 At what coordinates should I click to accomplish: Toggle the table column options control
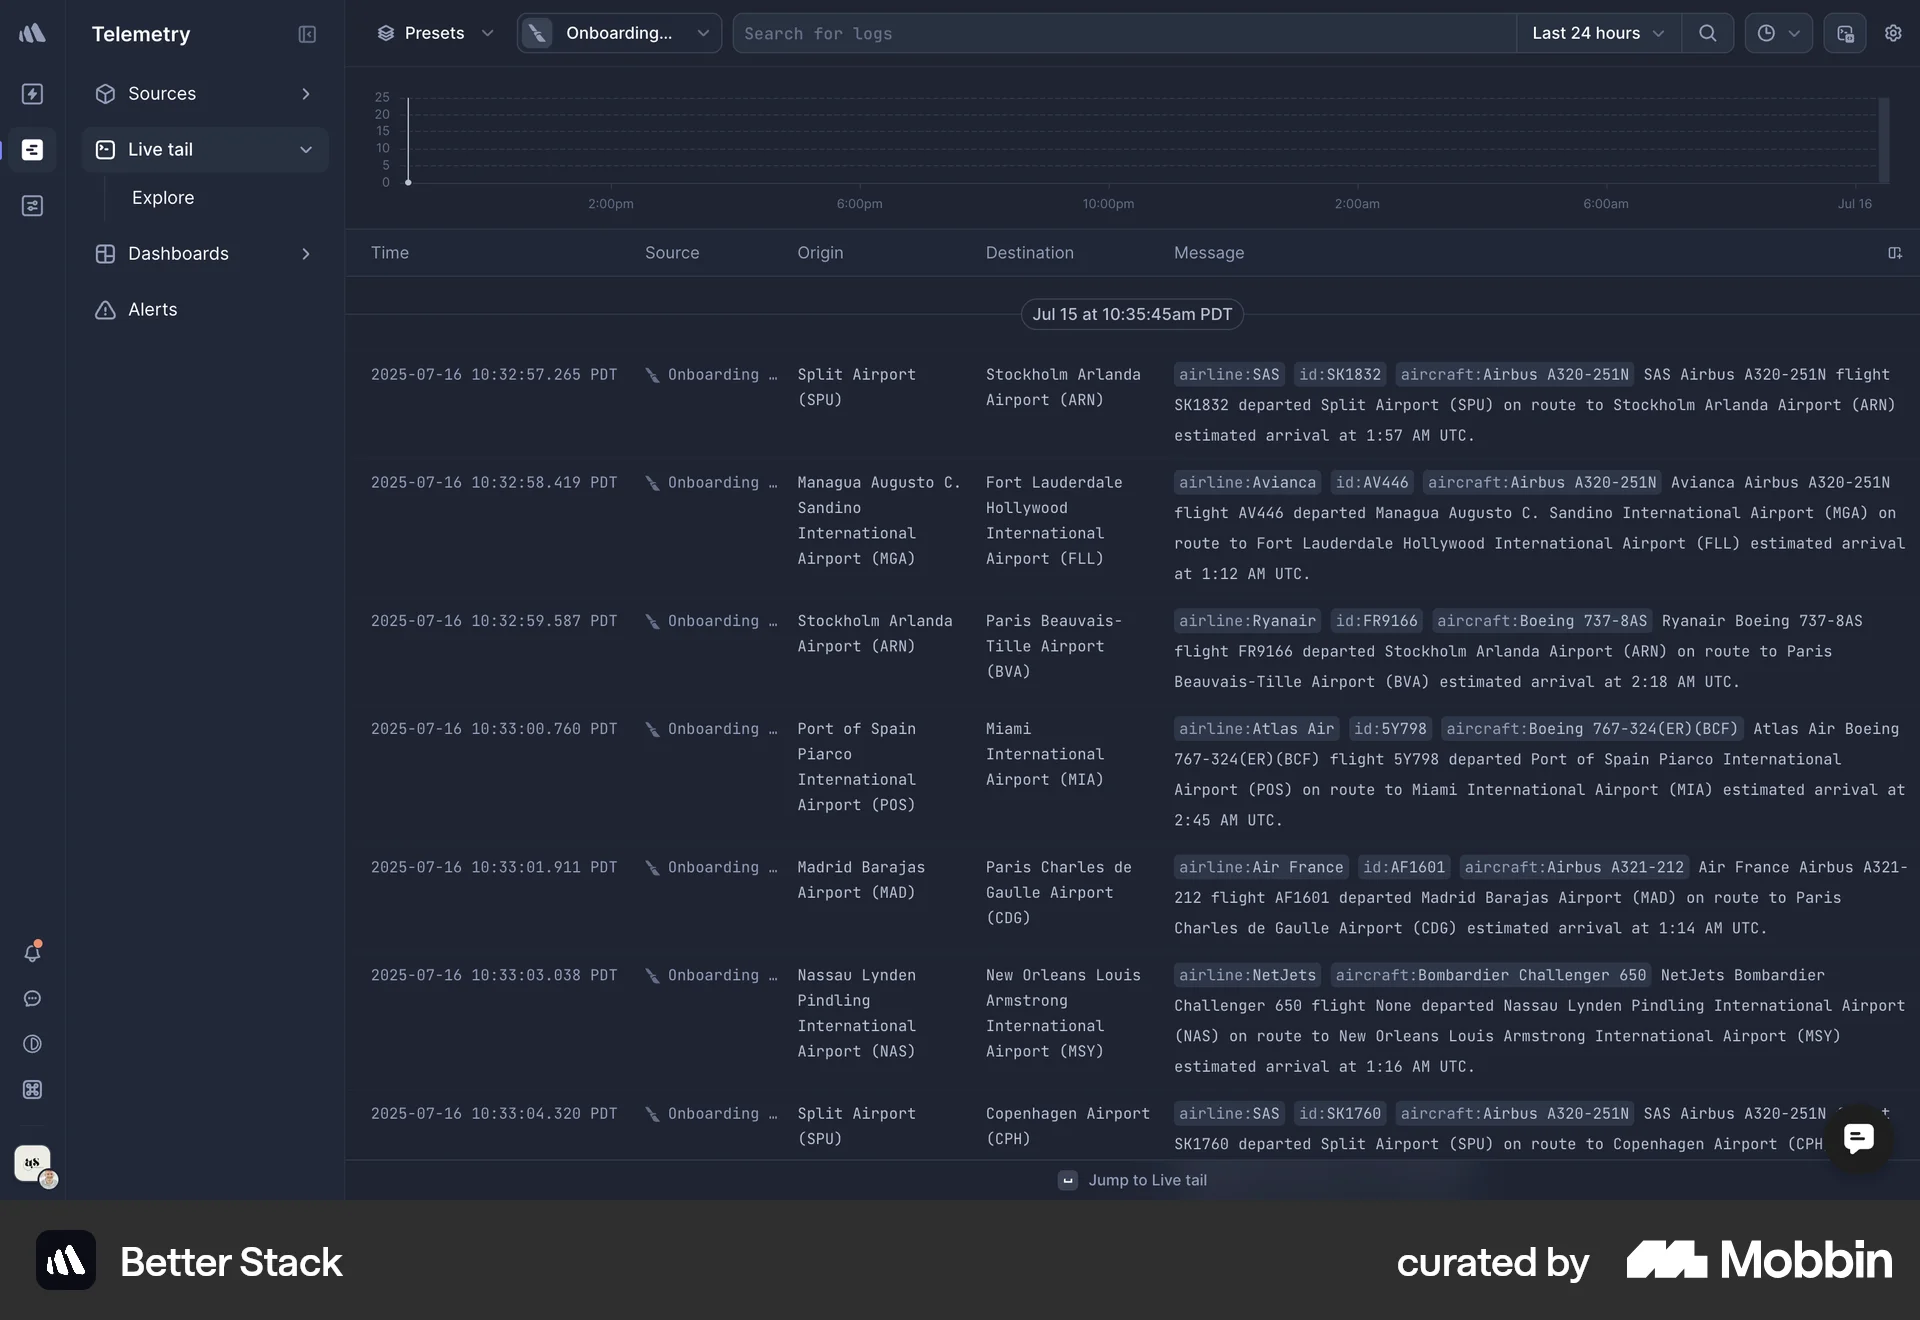pos(1896,253)
